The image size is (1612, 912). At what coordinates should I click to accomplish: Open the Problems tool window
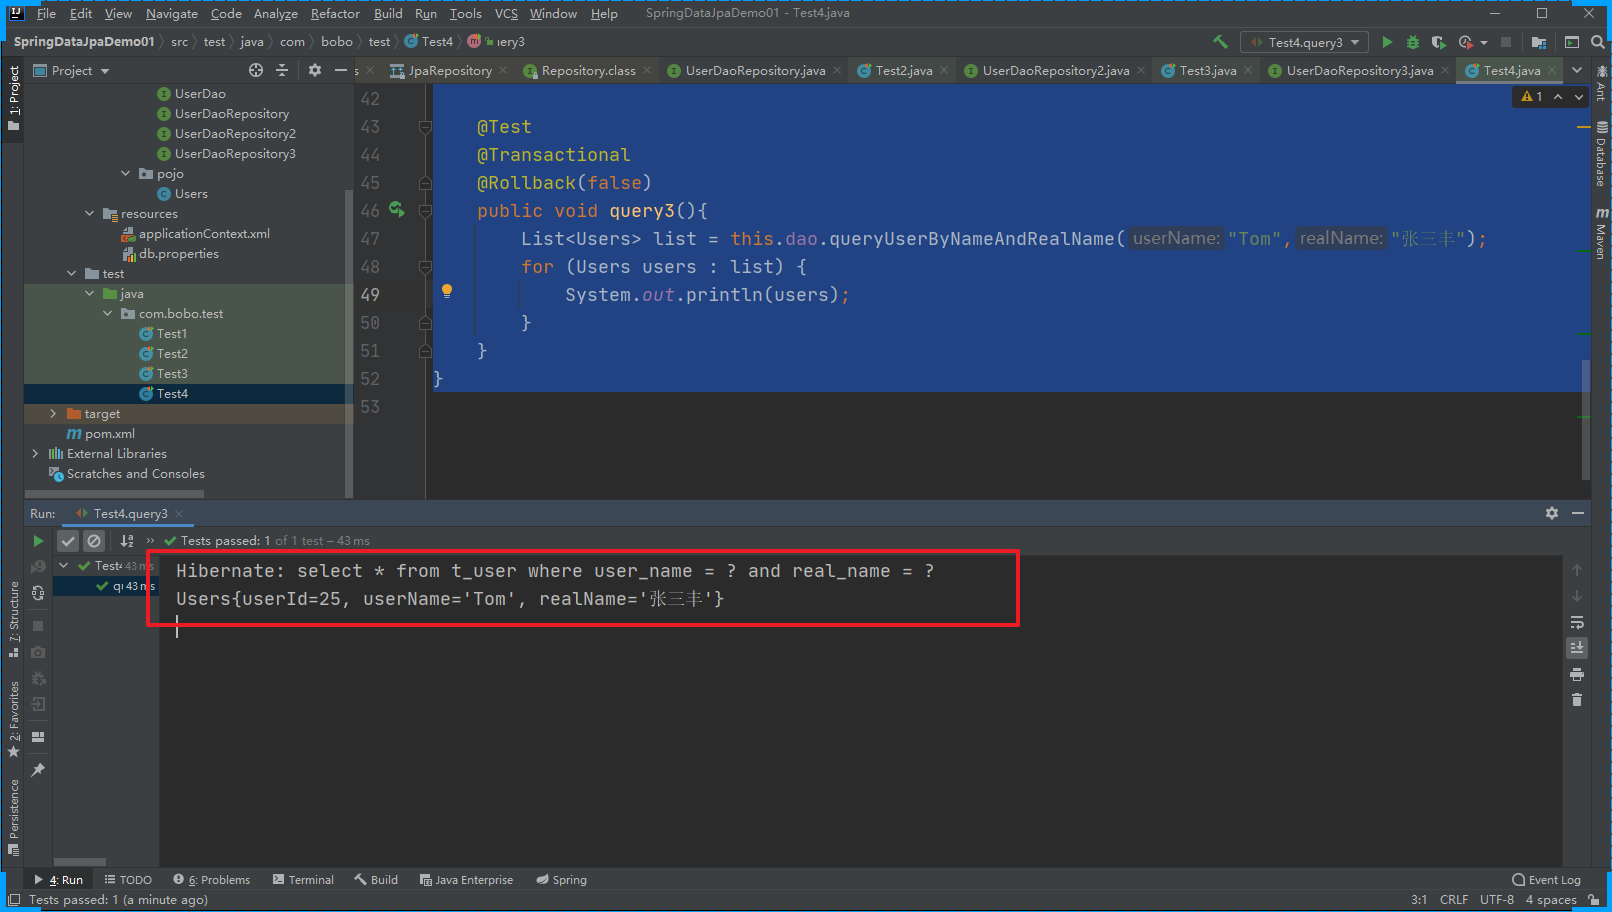(x=211, y=880)
